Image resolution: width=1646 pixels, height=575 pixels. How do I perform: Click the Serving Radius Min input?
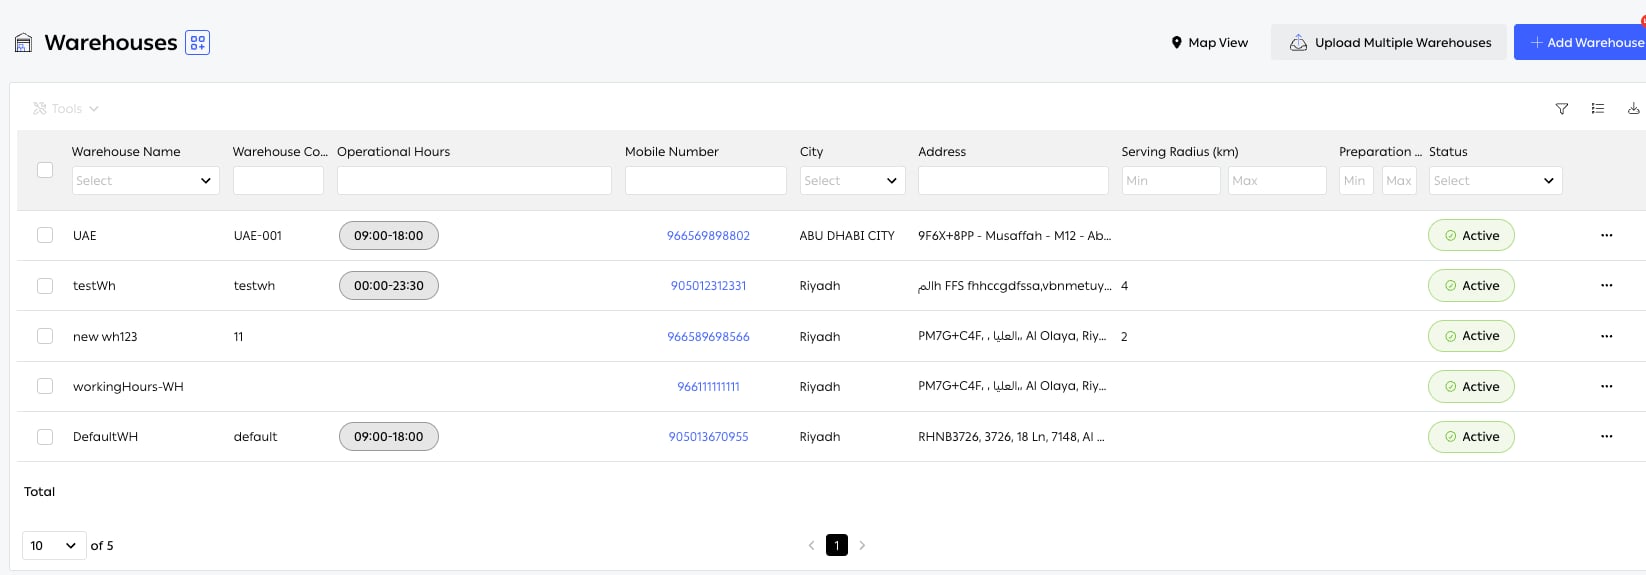(1171, 180)
